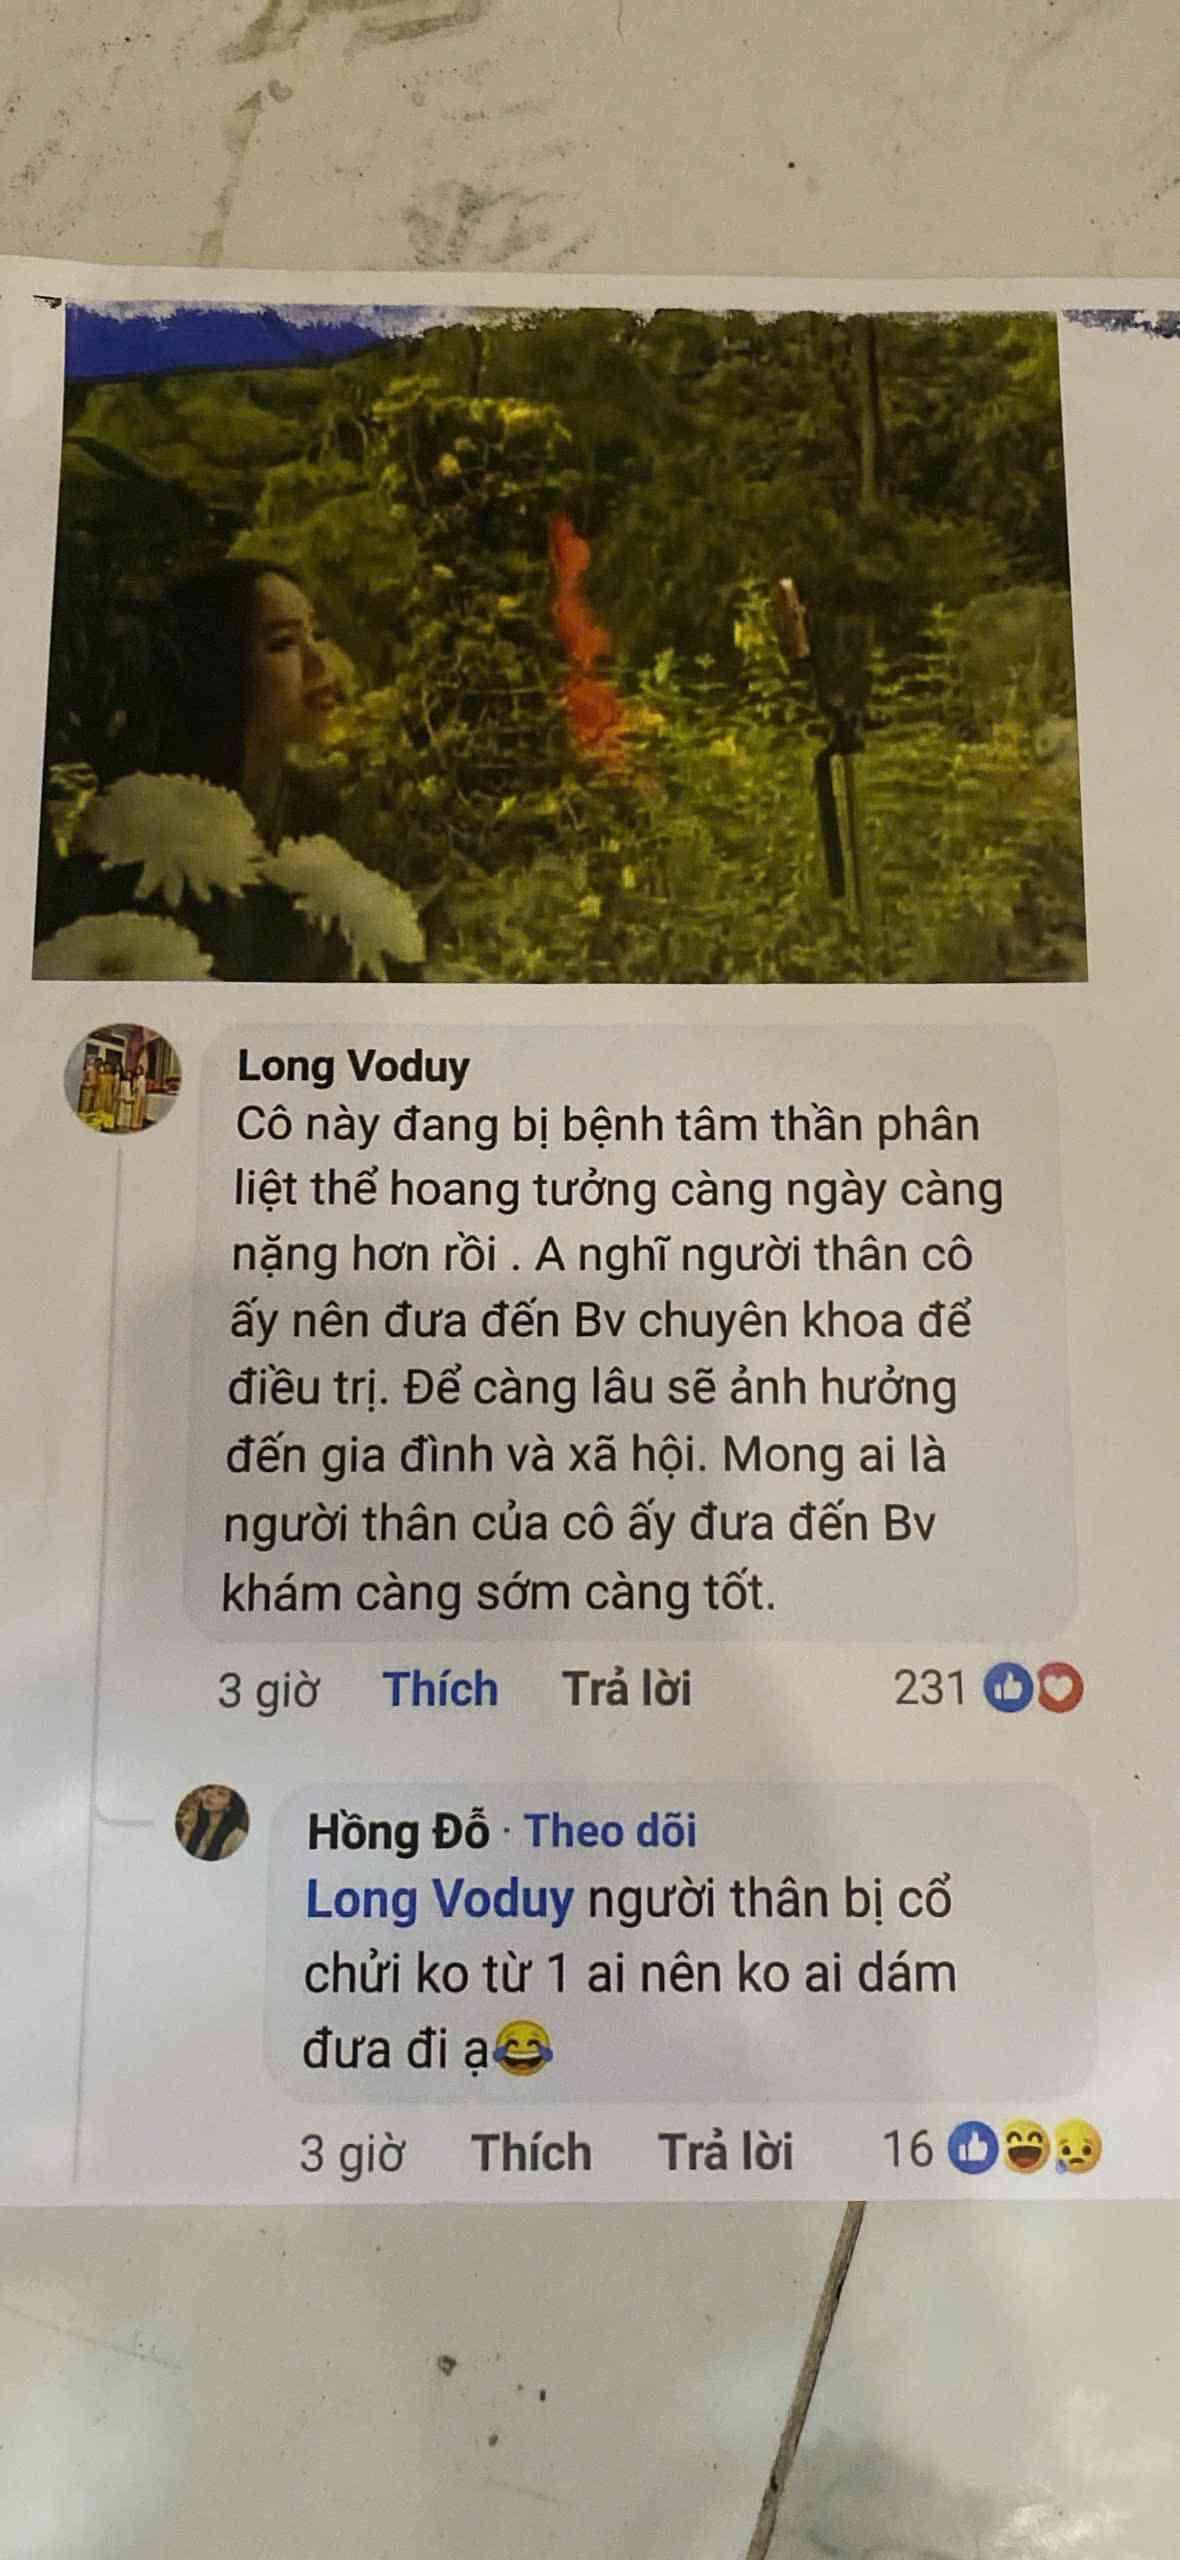This screenshot has width=1180, height=2560.
Task: Open the Long Voduy author name link
Action: click(353, 1067)
